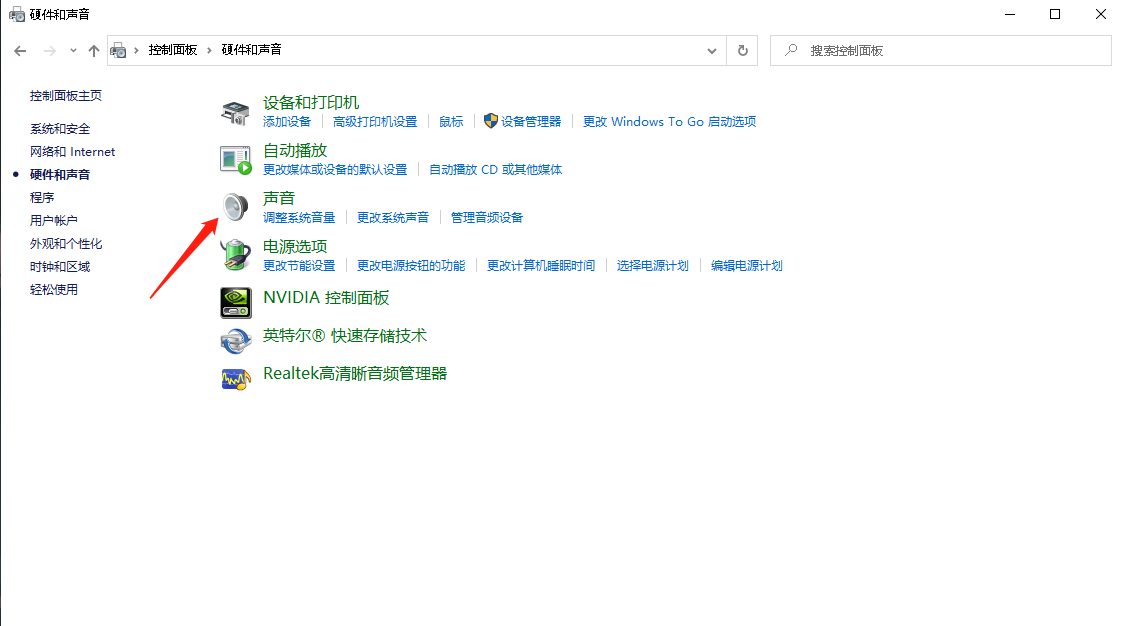Screen dimensions: 1123x626
Task: Open 更改 Windows To Go 启动选项
Action: [x=670, y=122]
